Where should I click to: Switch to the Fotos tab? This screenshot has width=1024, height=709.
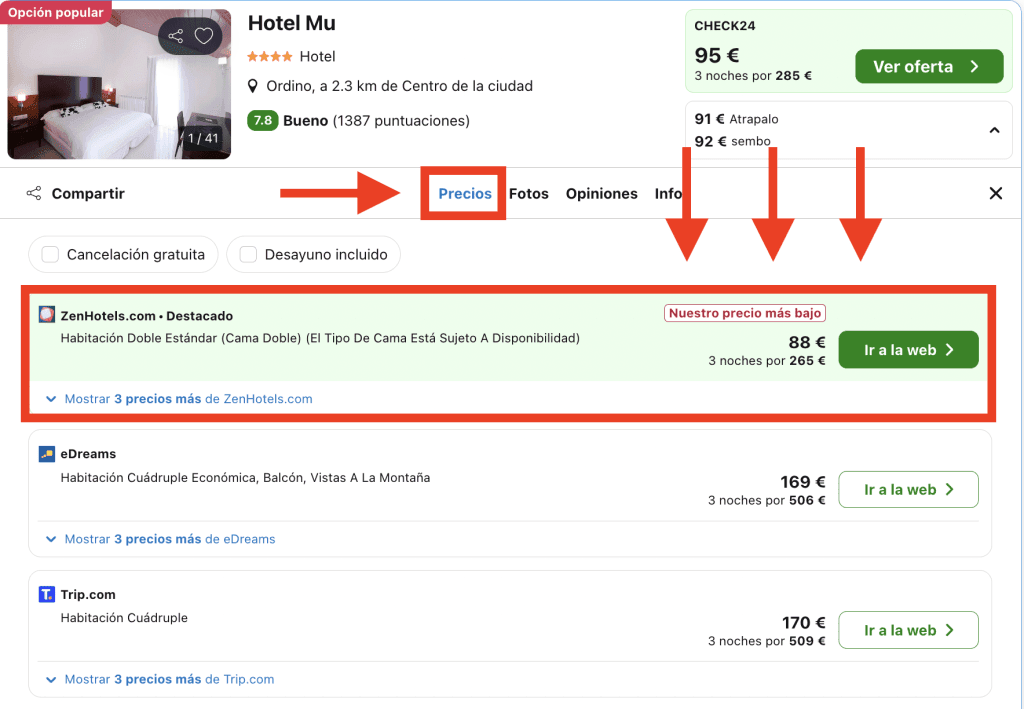point(529,194)
